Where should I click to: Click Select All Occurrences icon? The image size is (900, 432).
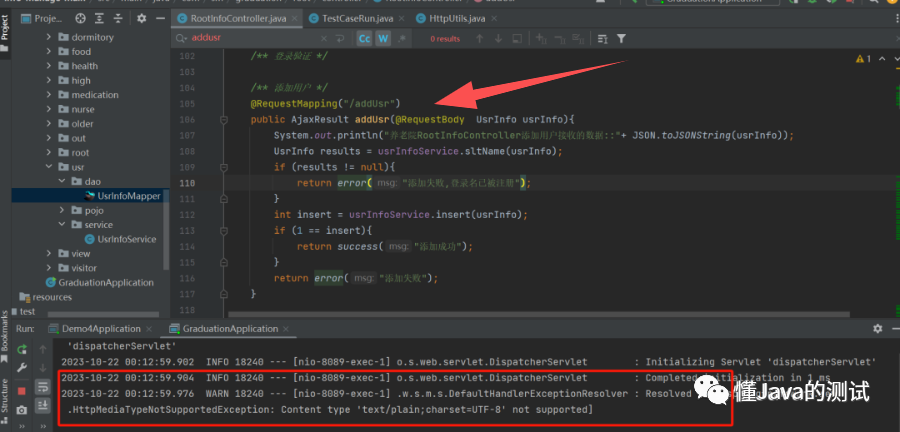[578, 38]
